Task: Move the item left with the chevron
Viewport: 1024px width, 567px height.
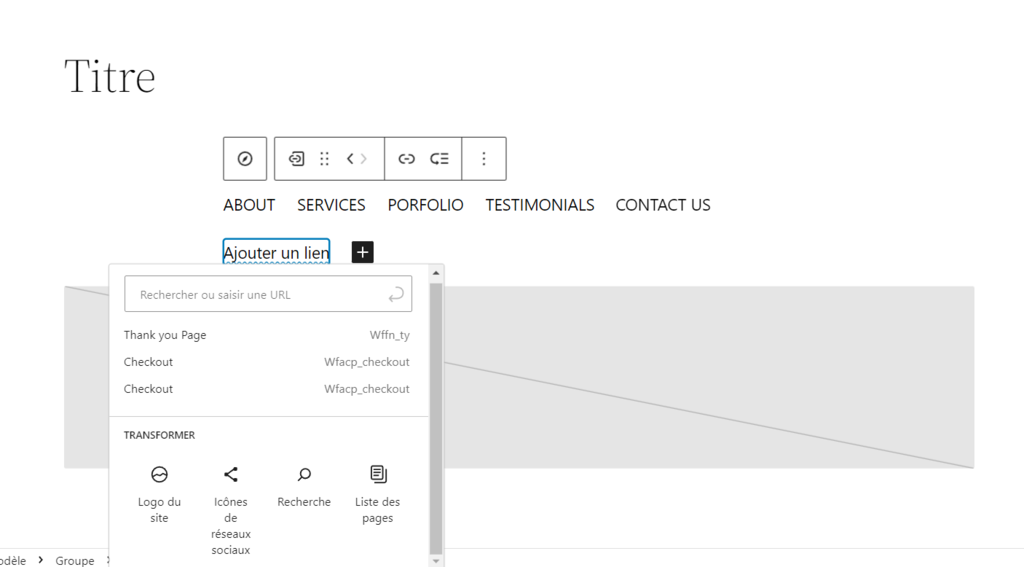Action: coord(350,159)
